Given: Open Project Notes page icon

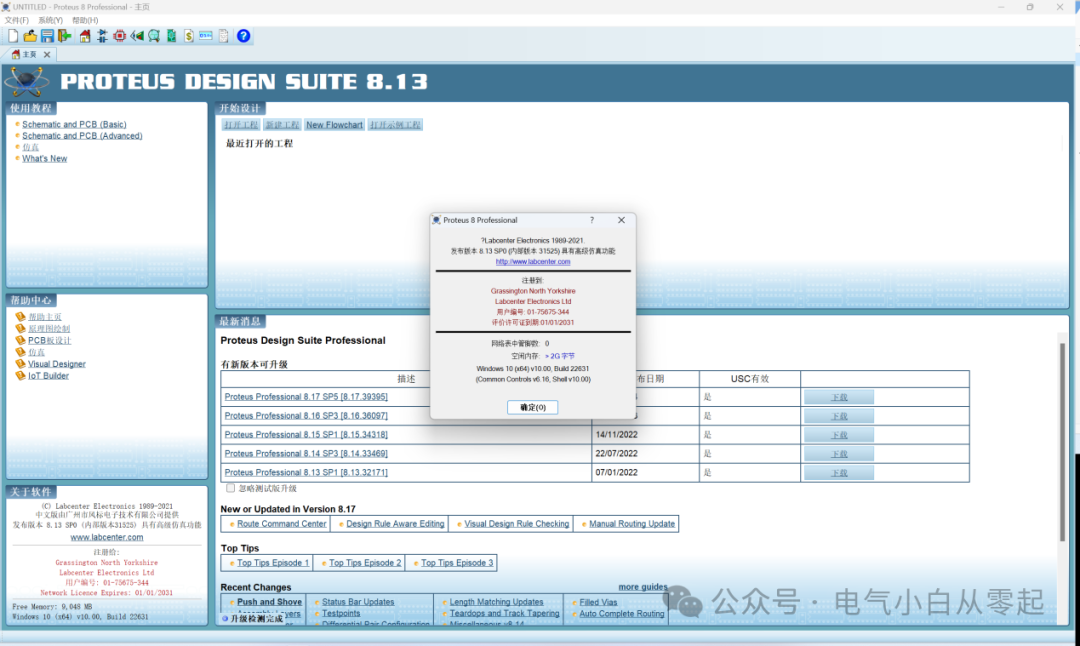Looking at the screenshot, I should coord(223,36).
